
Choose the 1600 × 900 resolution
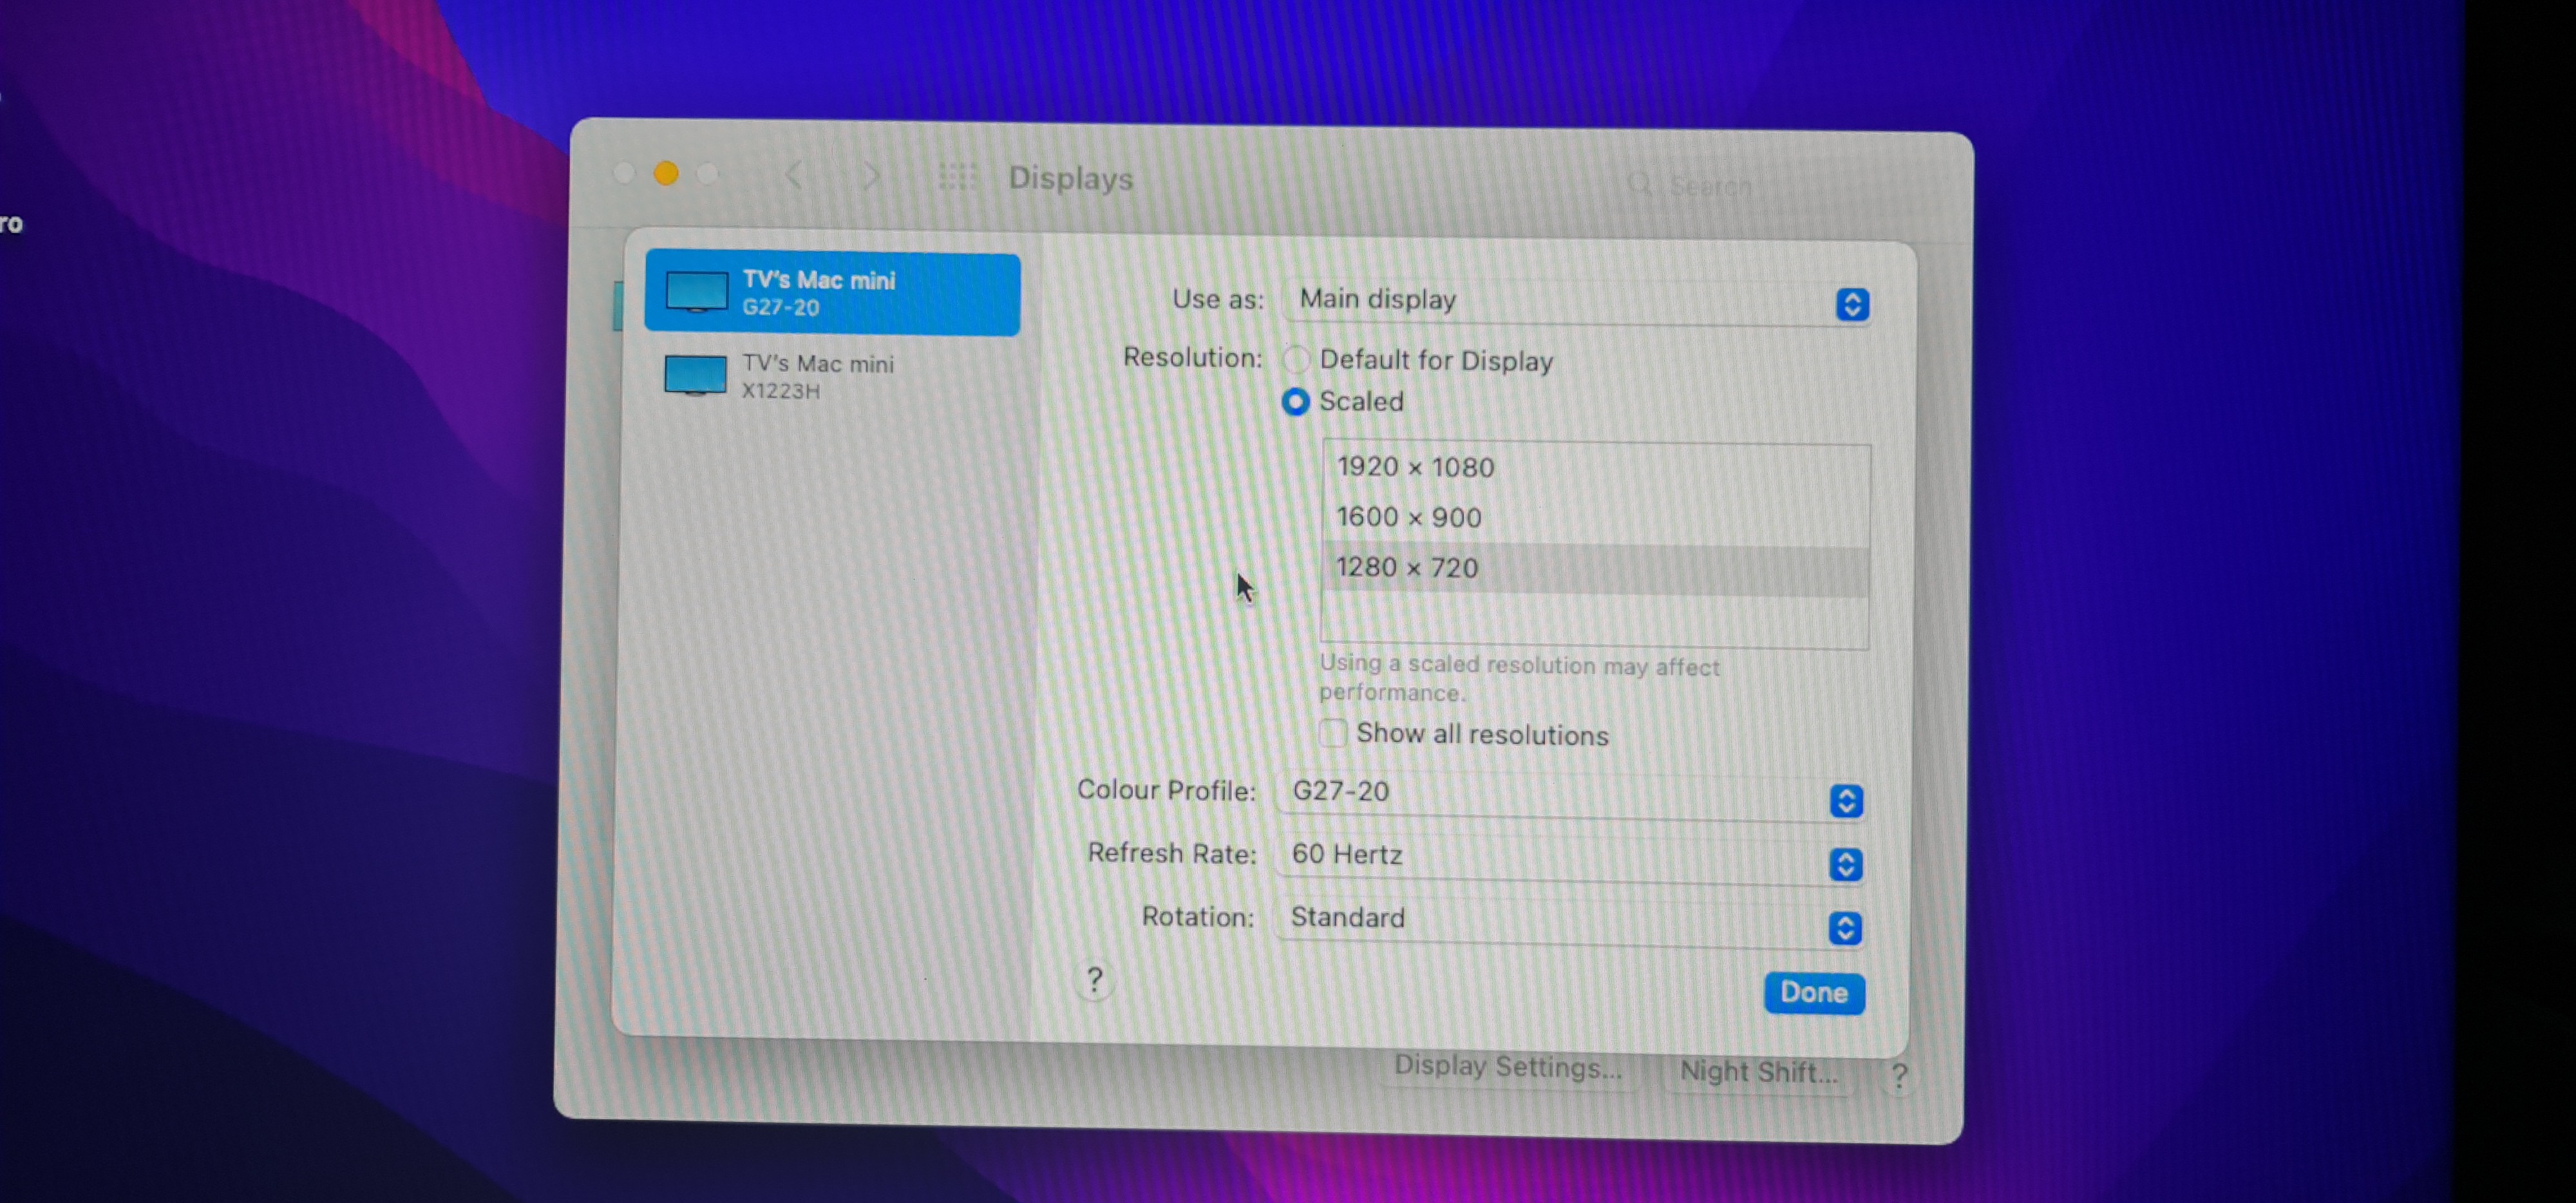pyautogui.click(x=1409, y=517)
